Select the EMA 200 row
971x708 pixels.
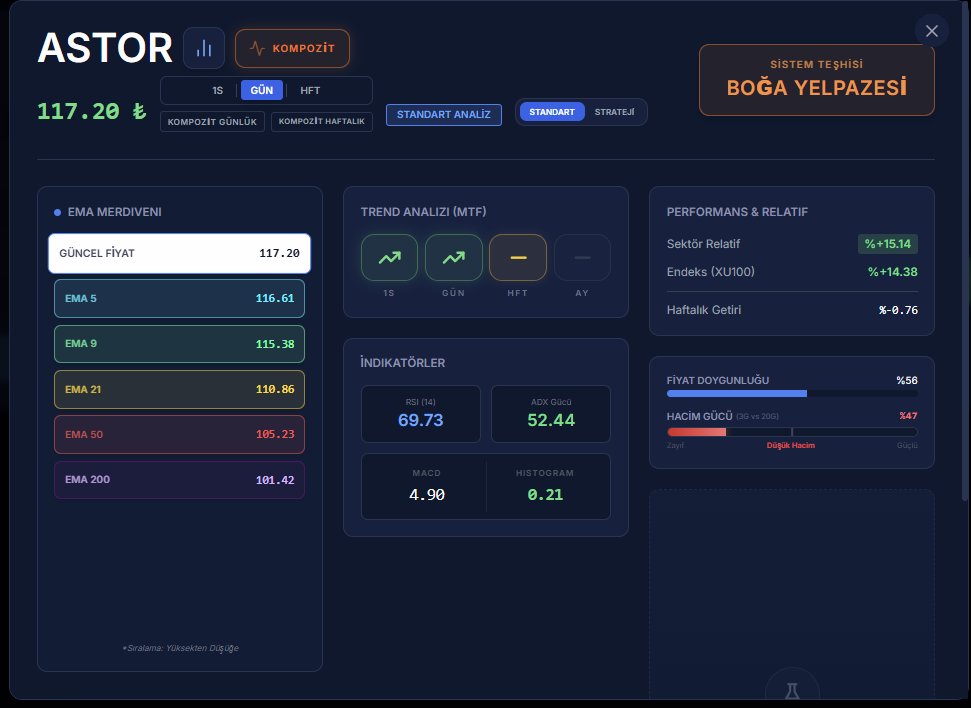point(180,480)
